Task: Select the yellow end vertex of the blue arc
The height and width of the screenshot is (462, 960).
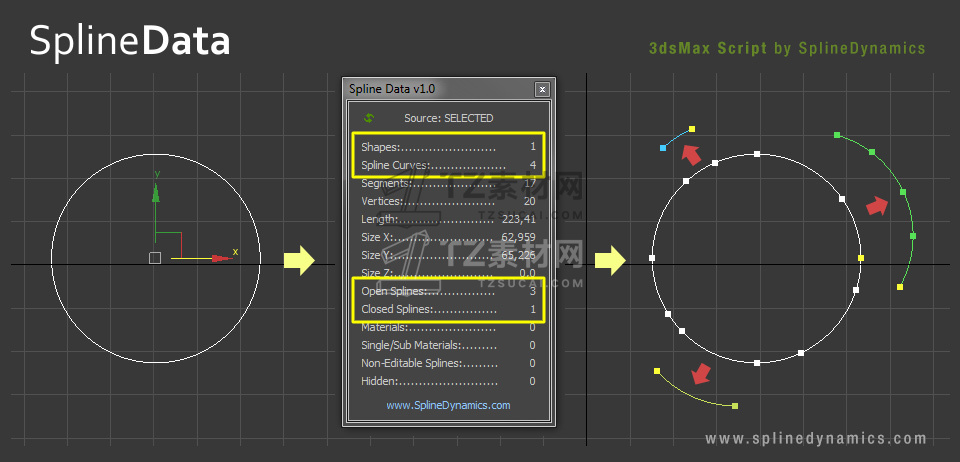Action: point(692,129)
